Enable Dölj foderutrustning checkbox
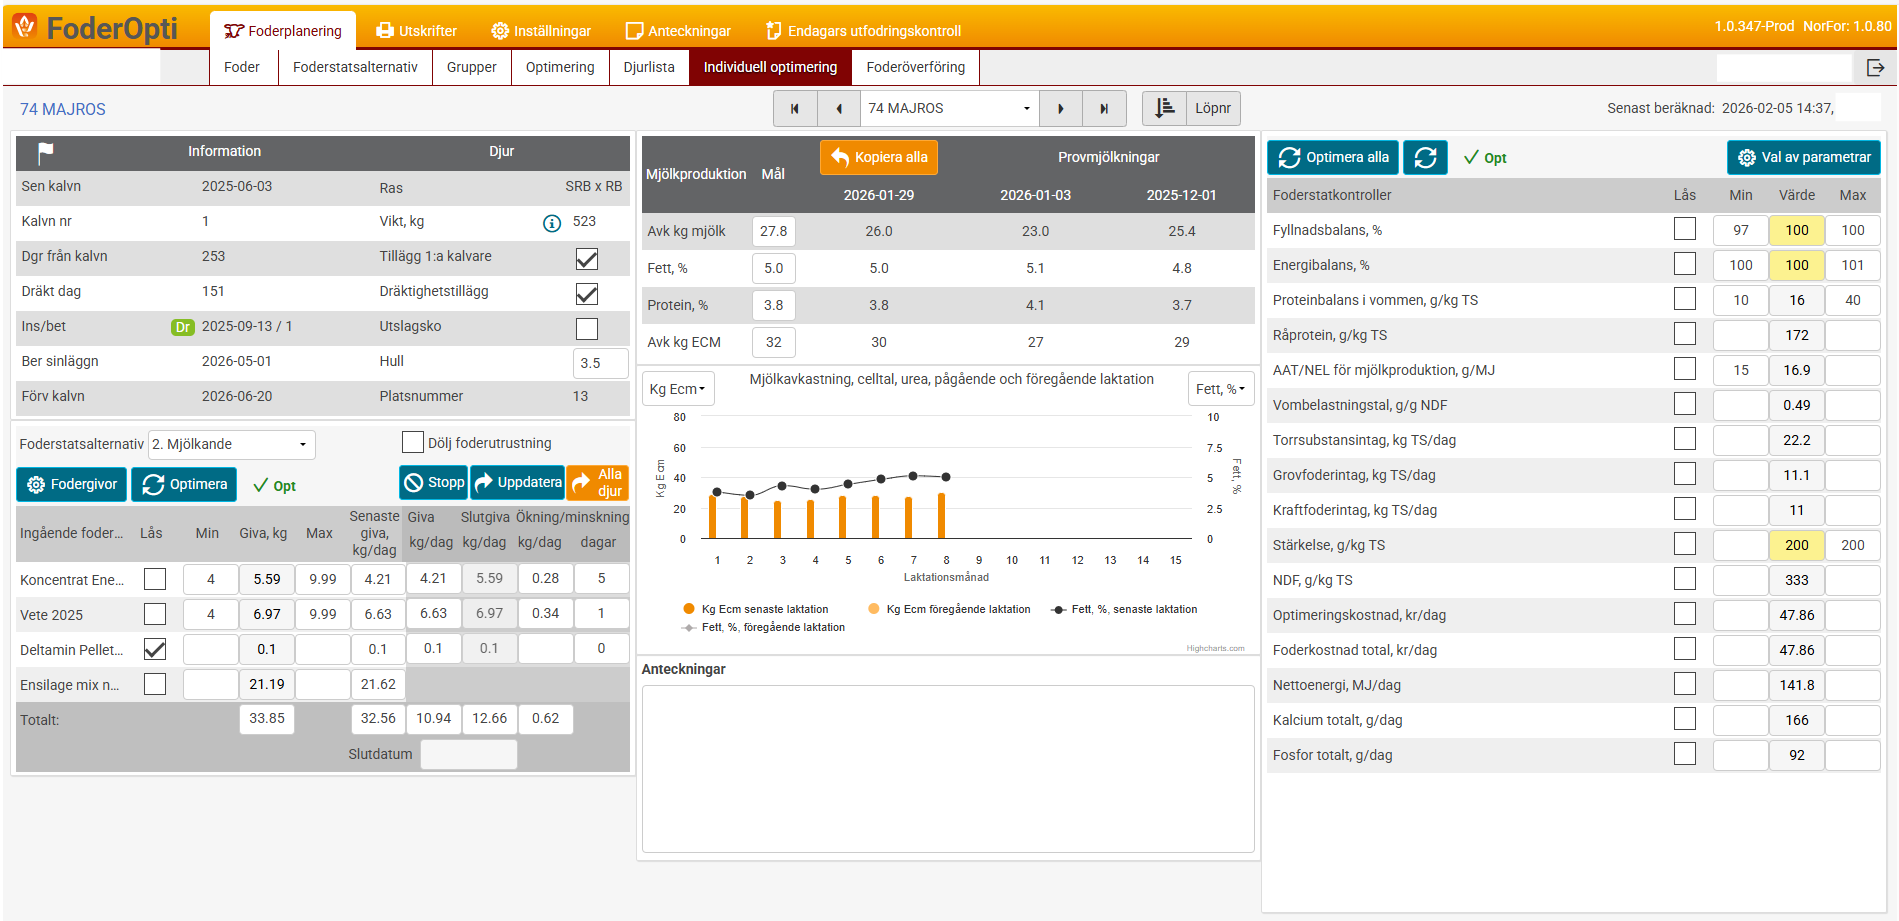 412,443
